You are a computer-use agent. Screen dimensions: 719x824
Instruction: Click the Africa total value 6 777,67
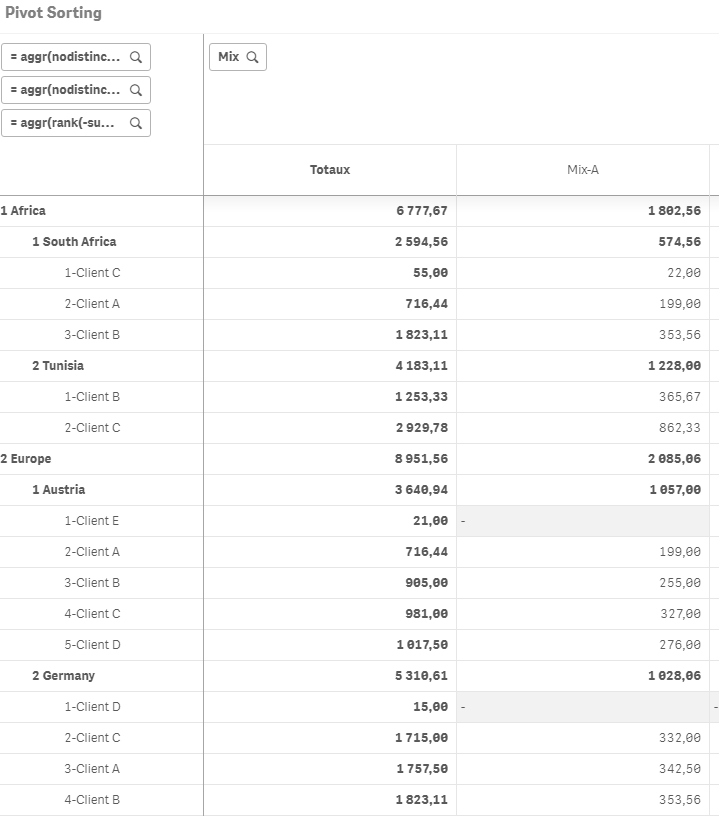tap(422, 211)
